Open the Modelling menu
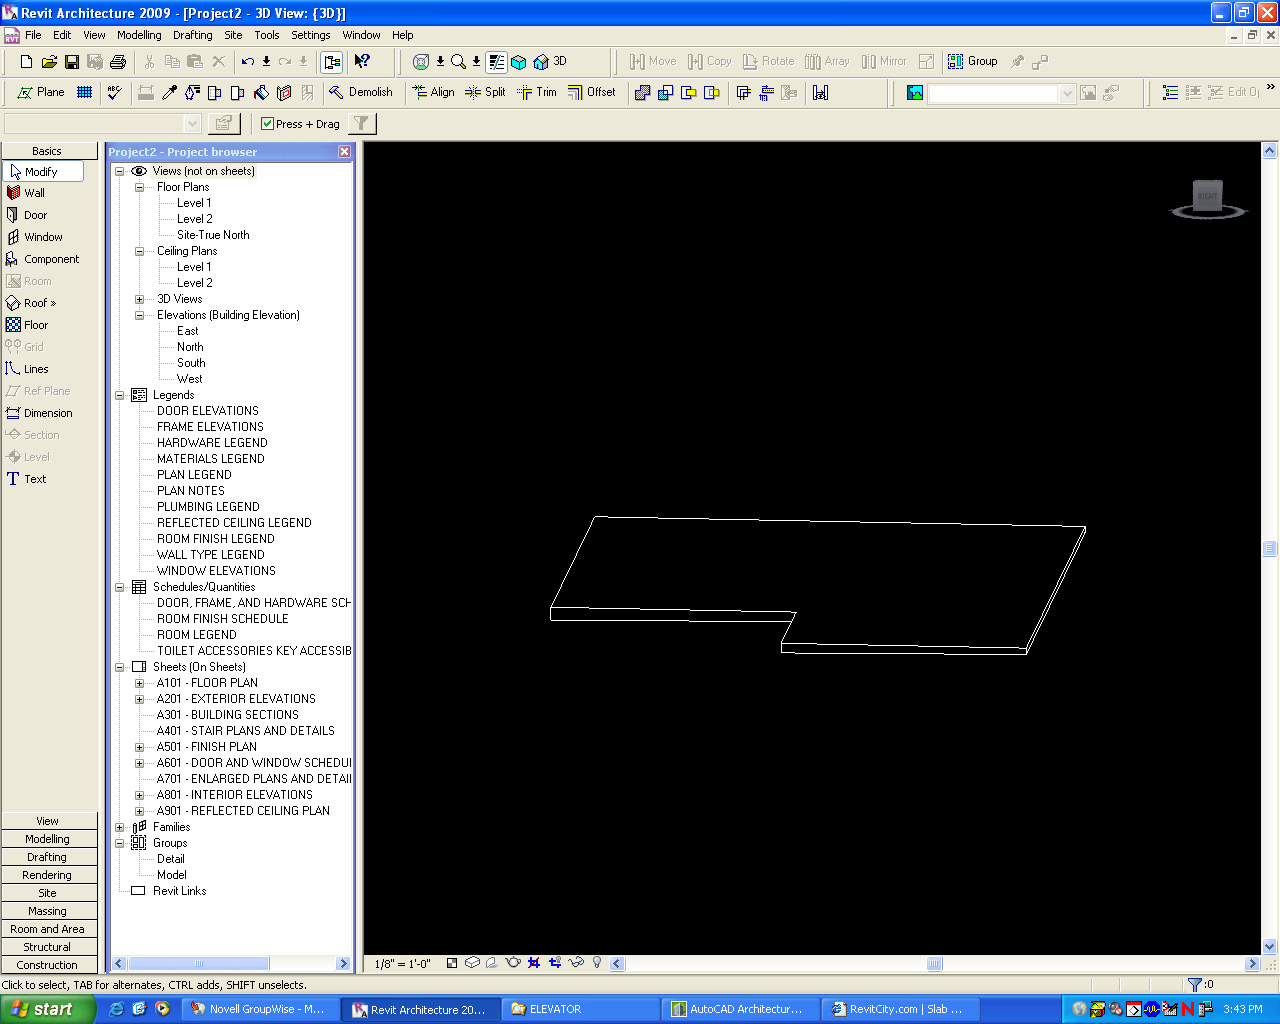Image resolution: width=1280 pixels, height=1024 pixels. (139, 35)
